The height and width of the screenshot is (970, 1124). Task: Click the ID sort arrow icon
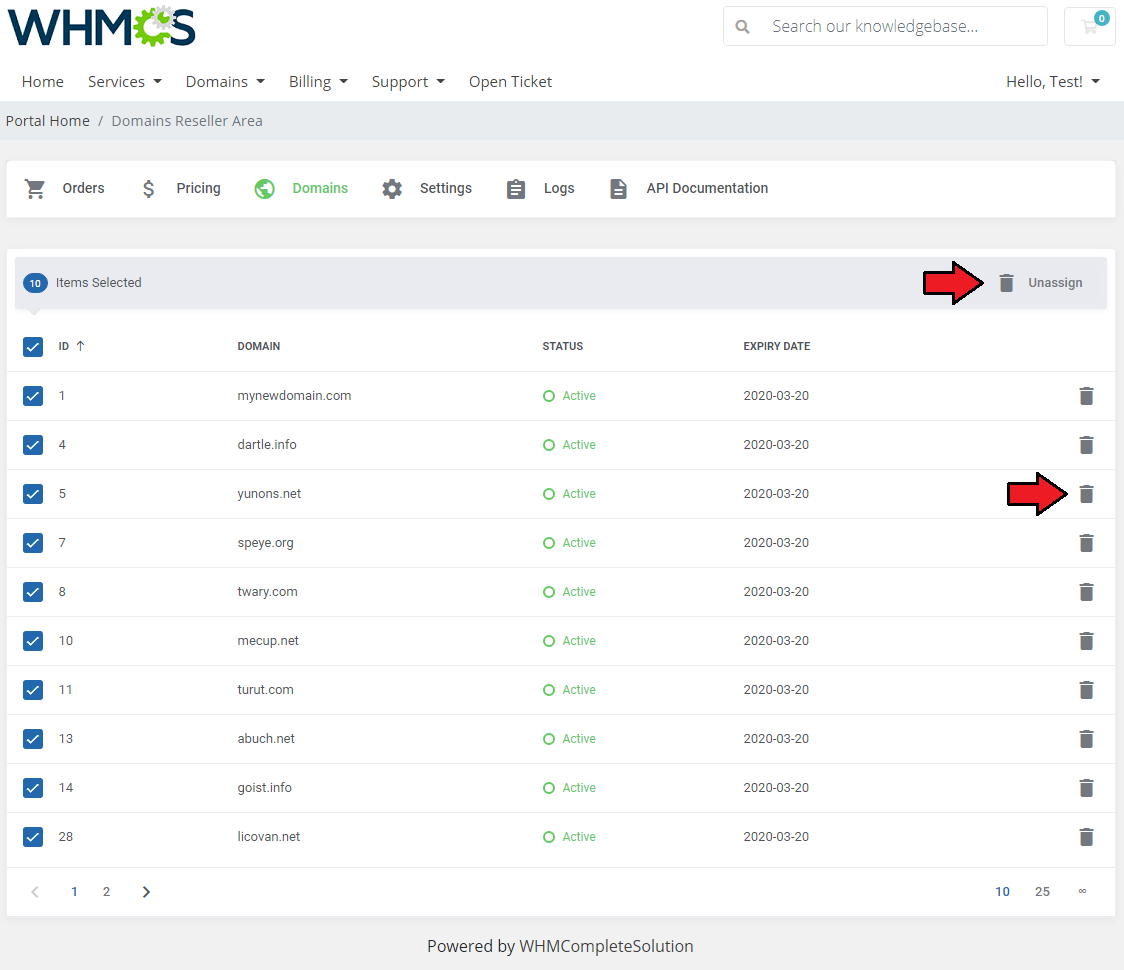[x=80, y=346]
